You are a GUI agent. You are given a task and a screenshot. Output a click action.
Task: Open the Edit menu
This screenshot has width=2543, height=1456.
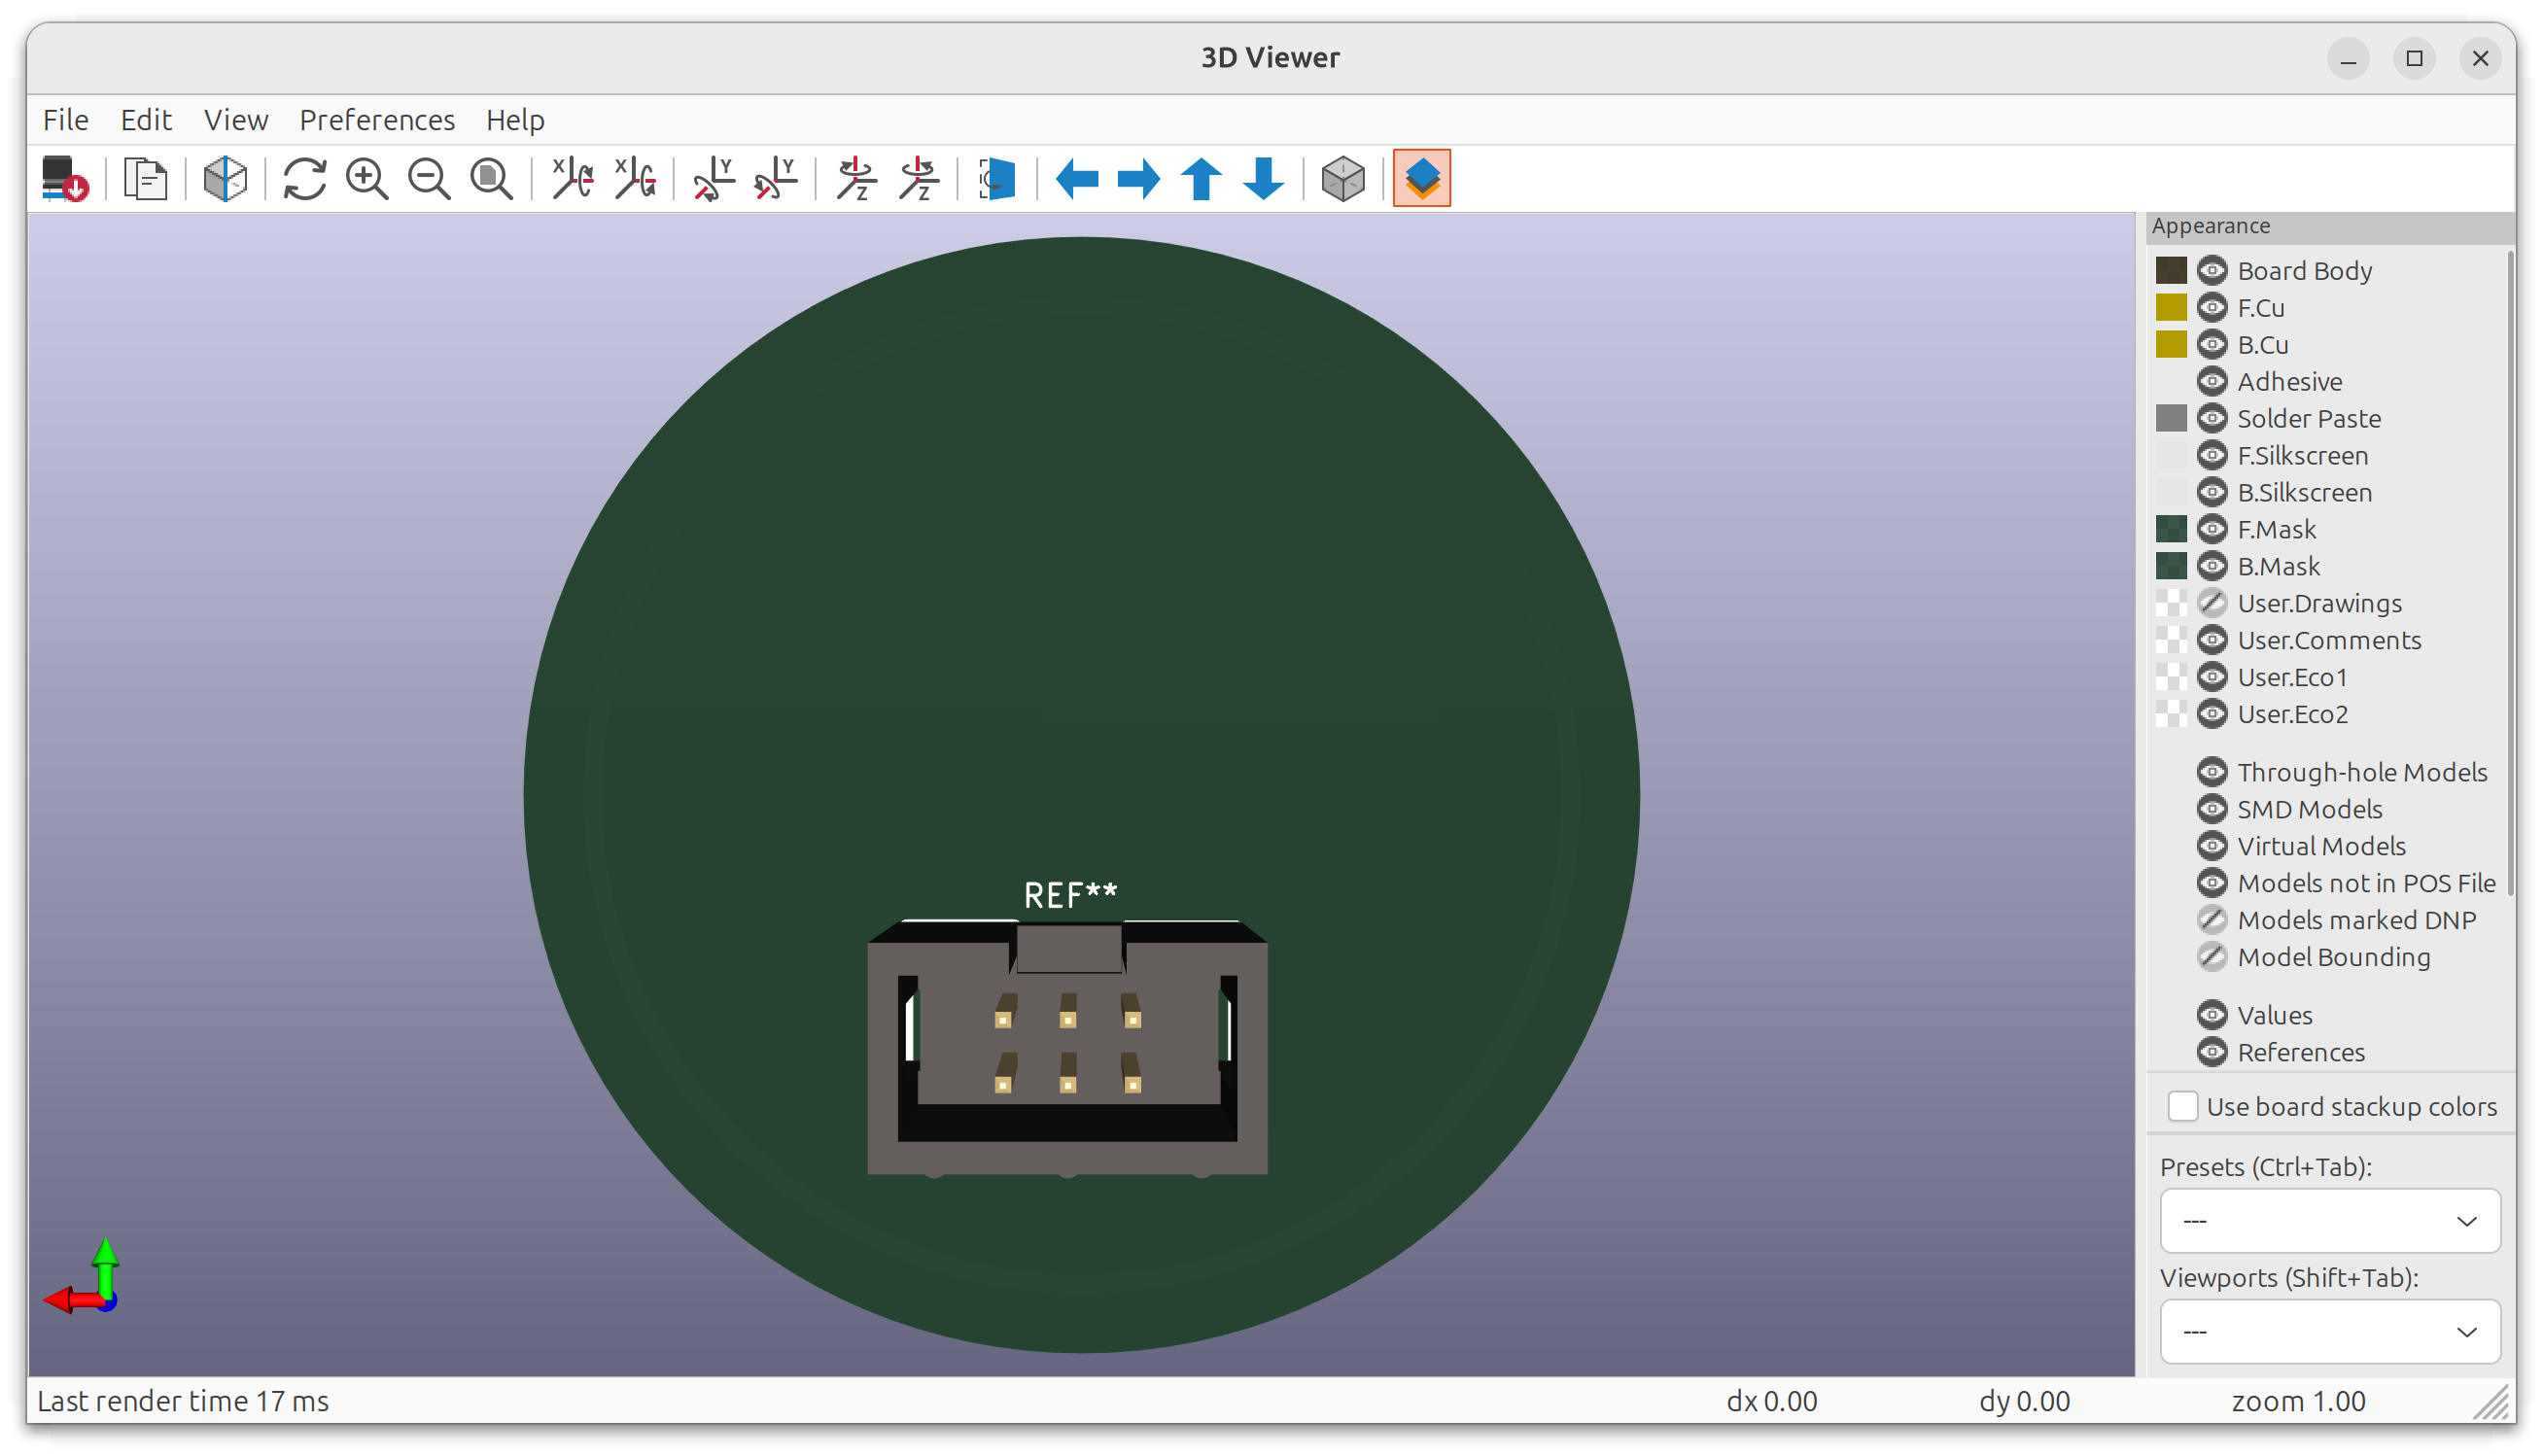click(146, 120)
